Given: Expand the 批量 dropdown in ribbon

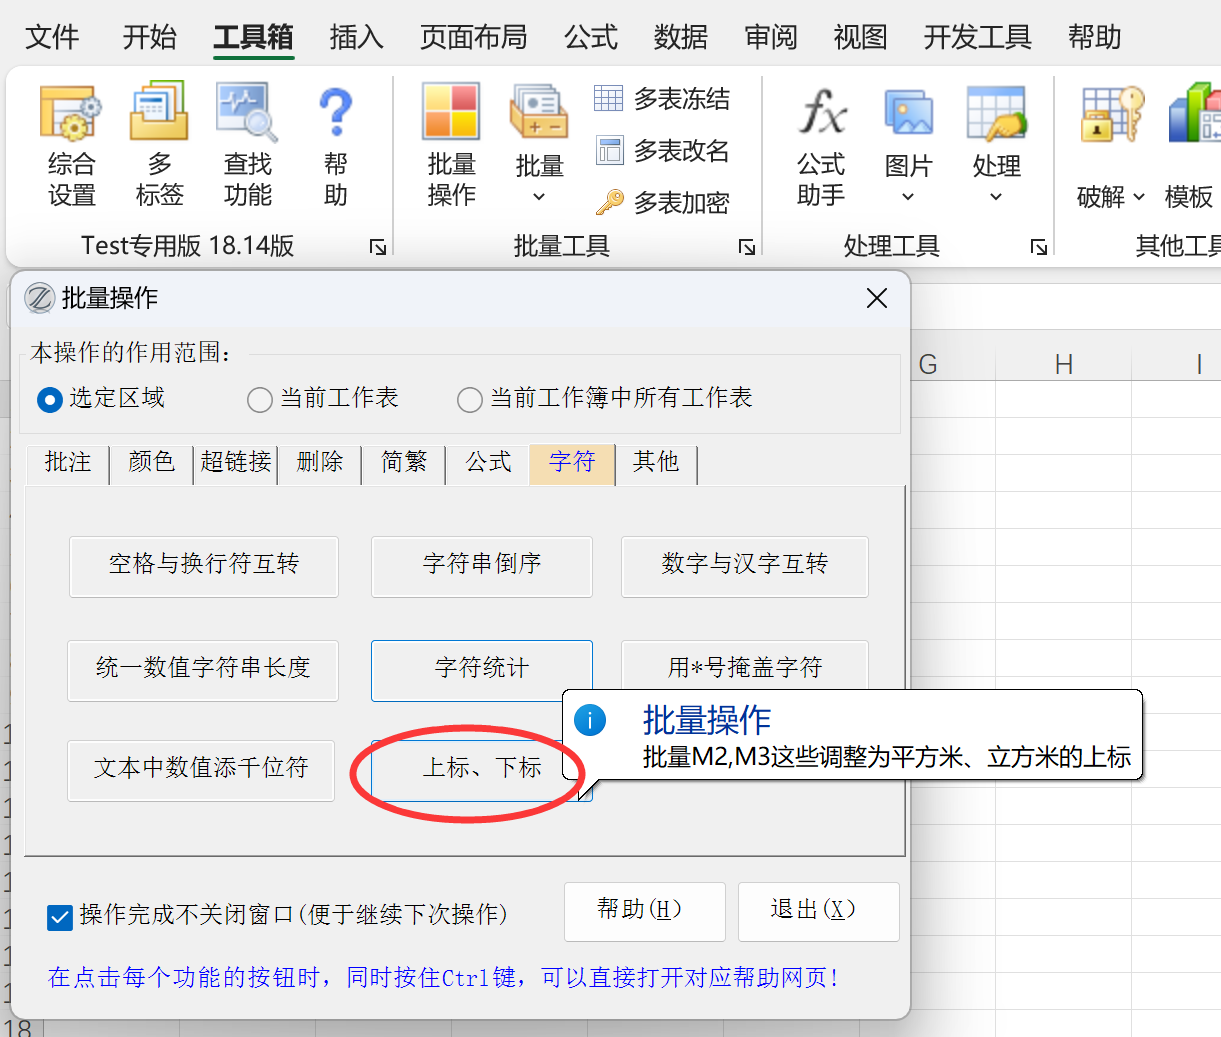Looking at the screenshot, I should tap(539, 197).
